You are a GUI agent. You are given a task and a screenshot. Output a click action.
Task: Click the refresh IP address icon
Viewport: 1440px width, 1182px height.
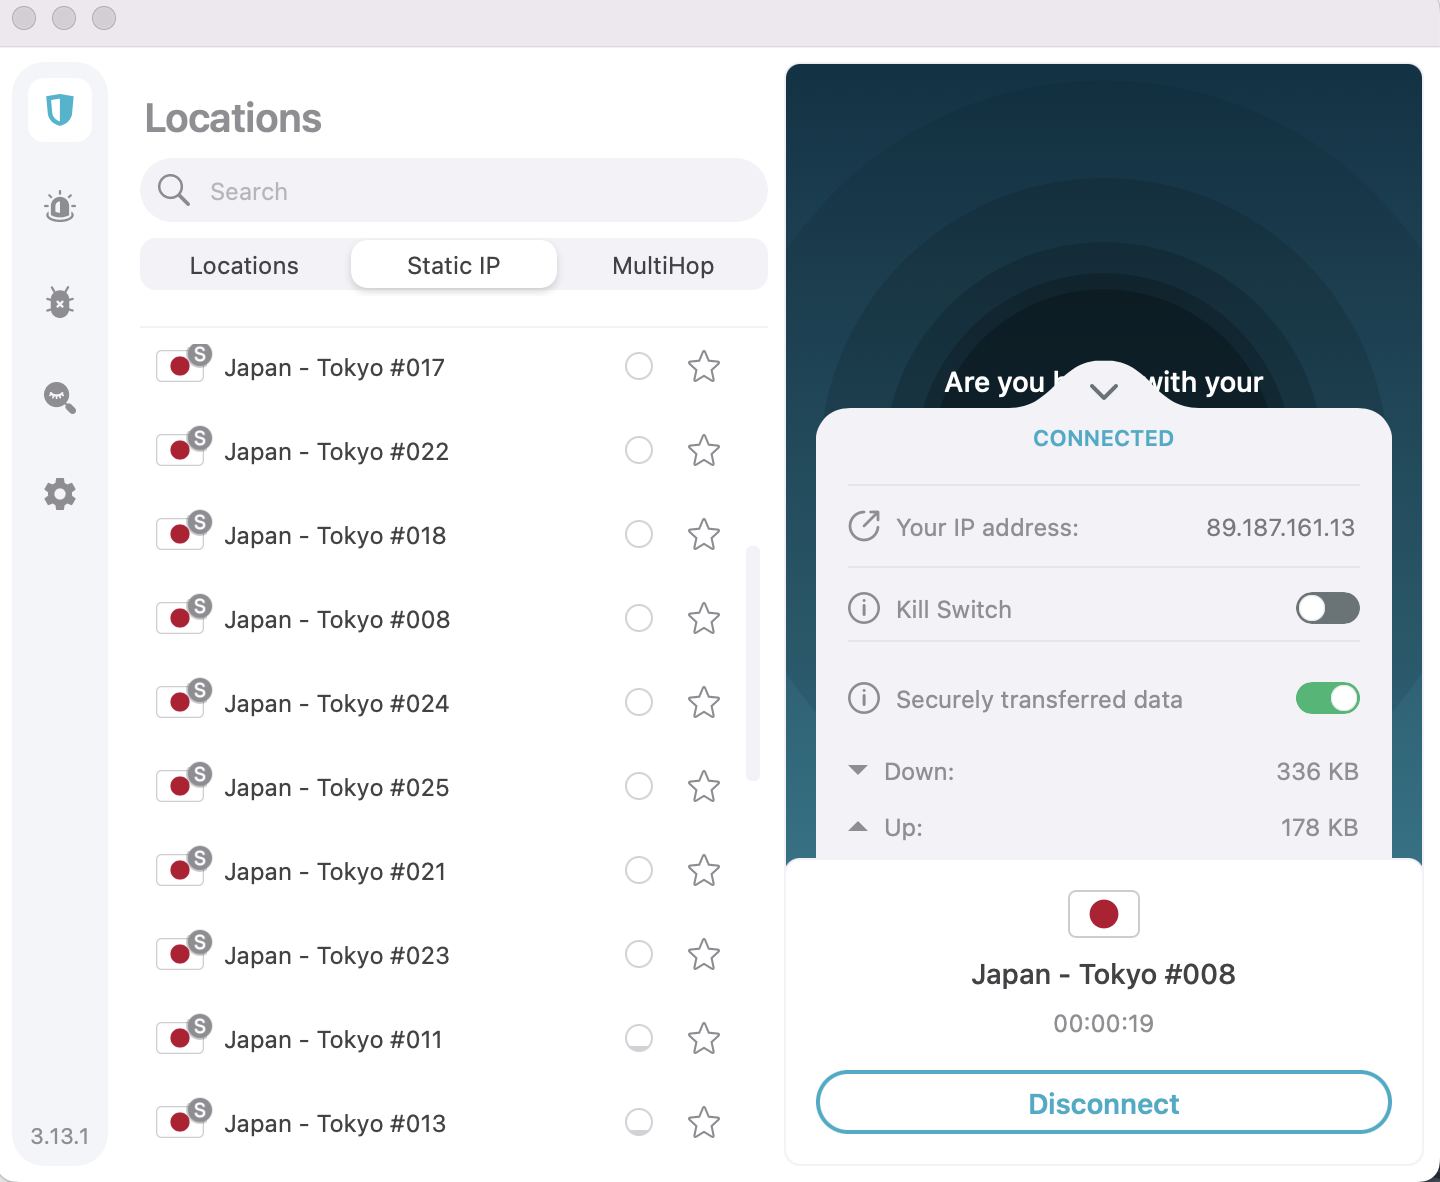click(864, 526)
